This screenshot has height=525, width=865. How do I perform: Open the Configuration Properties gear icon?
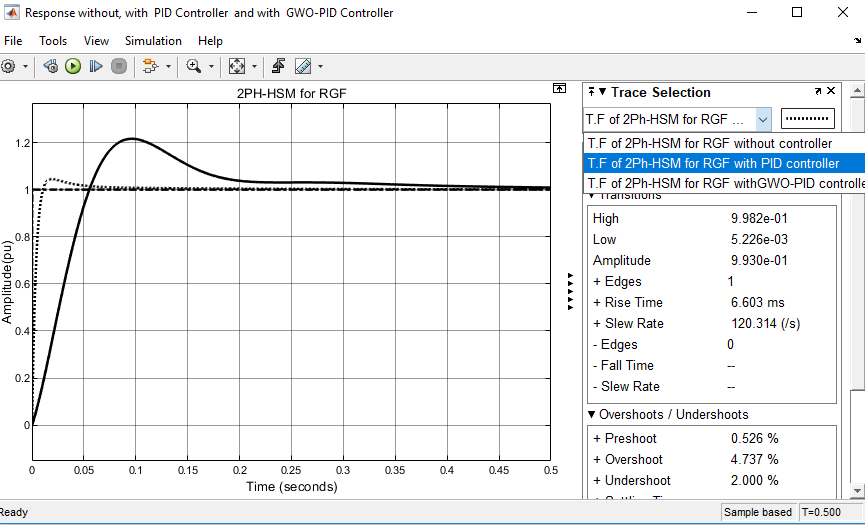tap(8, 67)
